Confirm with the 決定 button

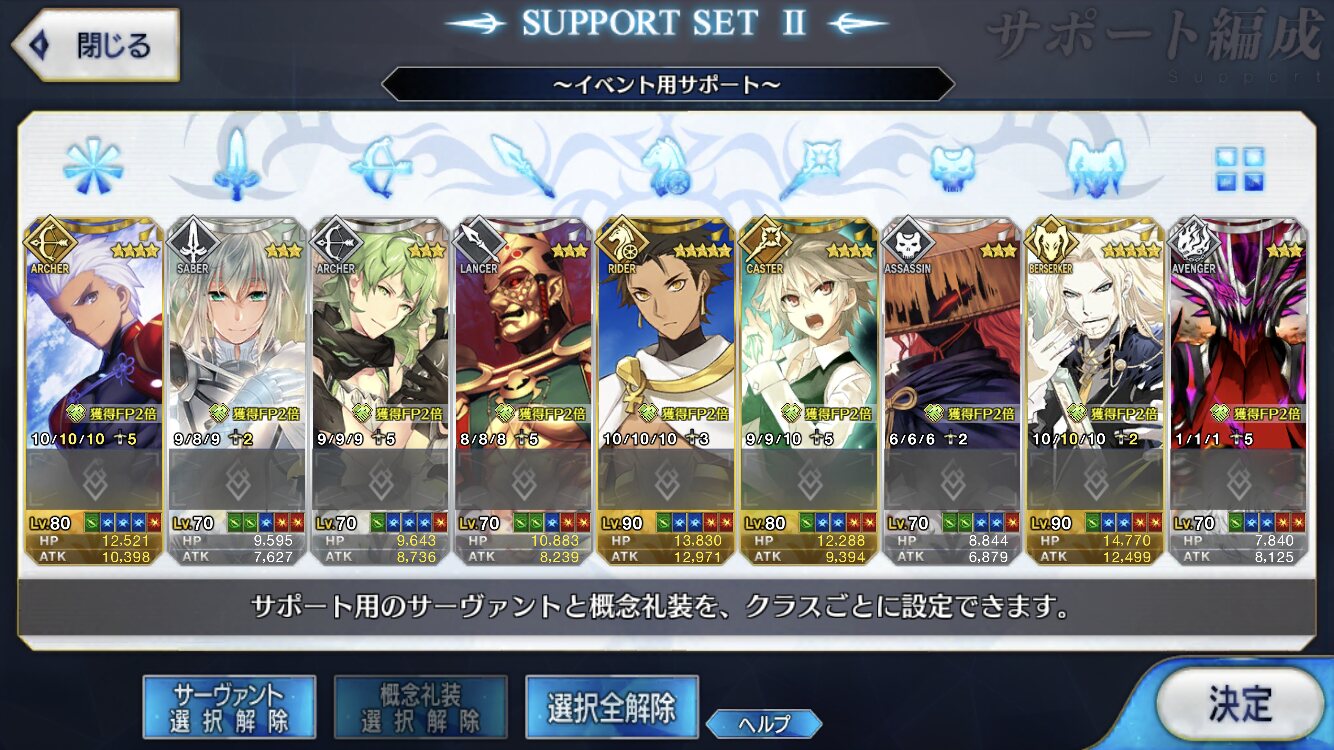coord(1240,704)
